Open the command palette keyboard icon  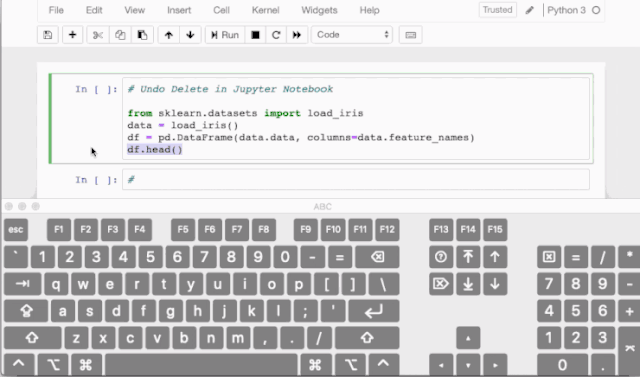pos(411,35)
